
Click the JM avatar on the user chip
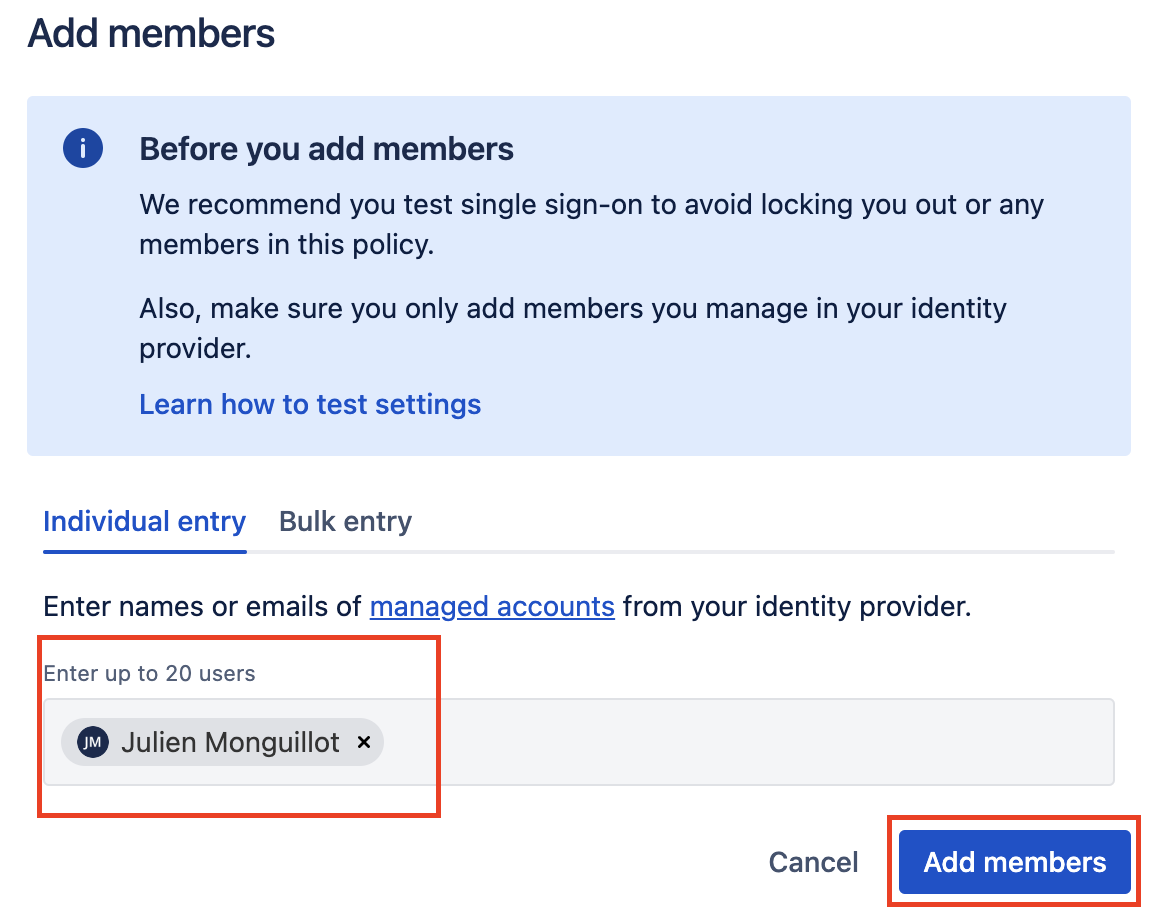(91, 742)
